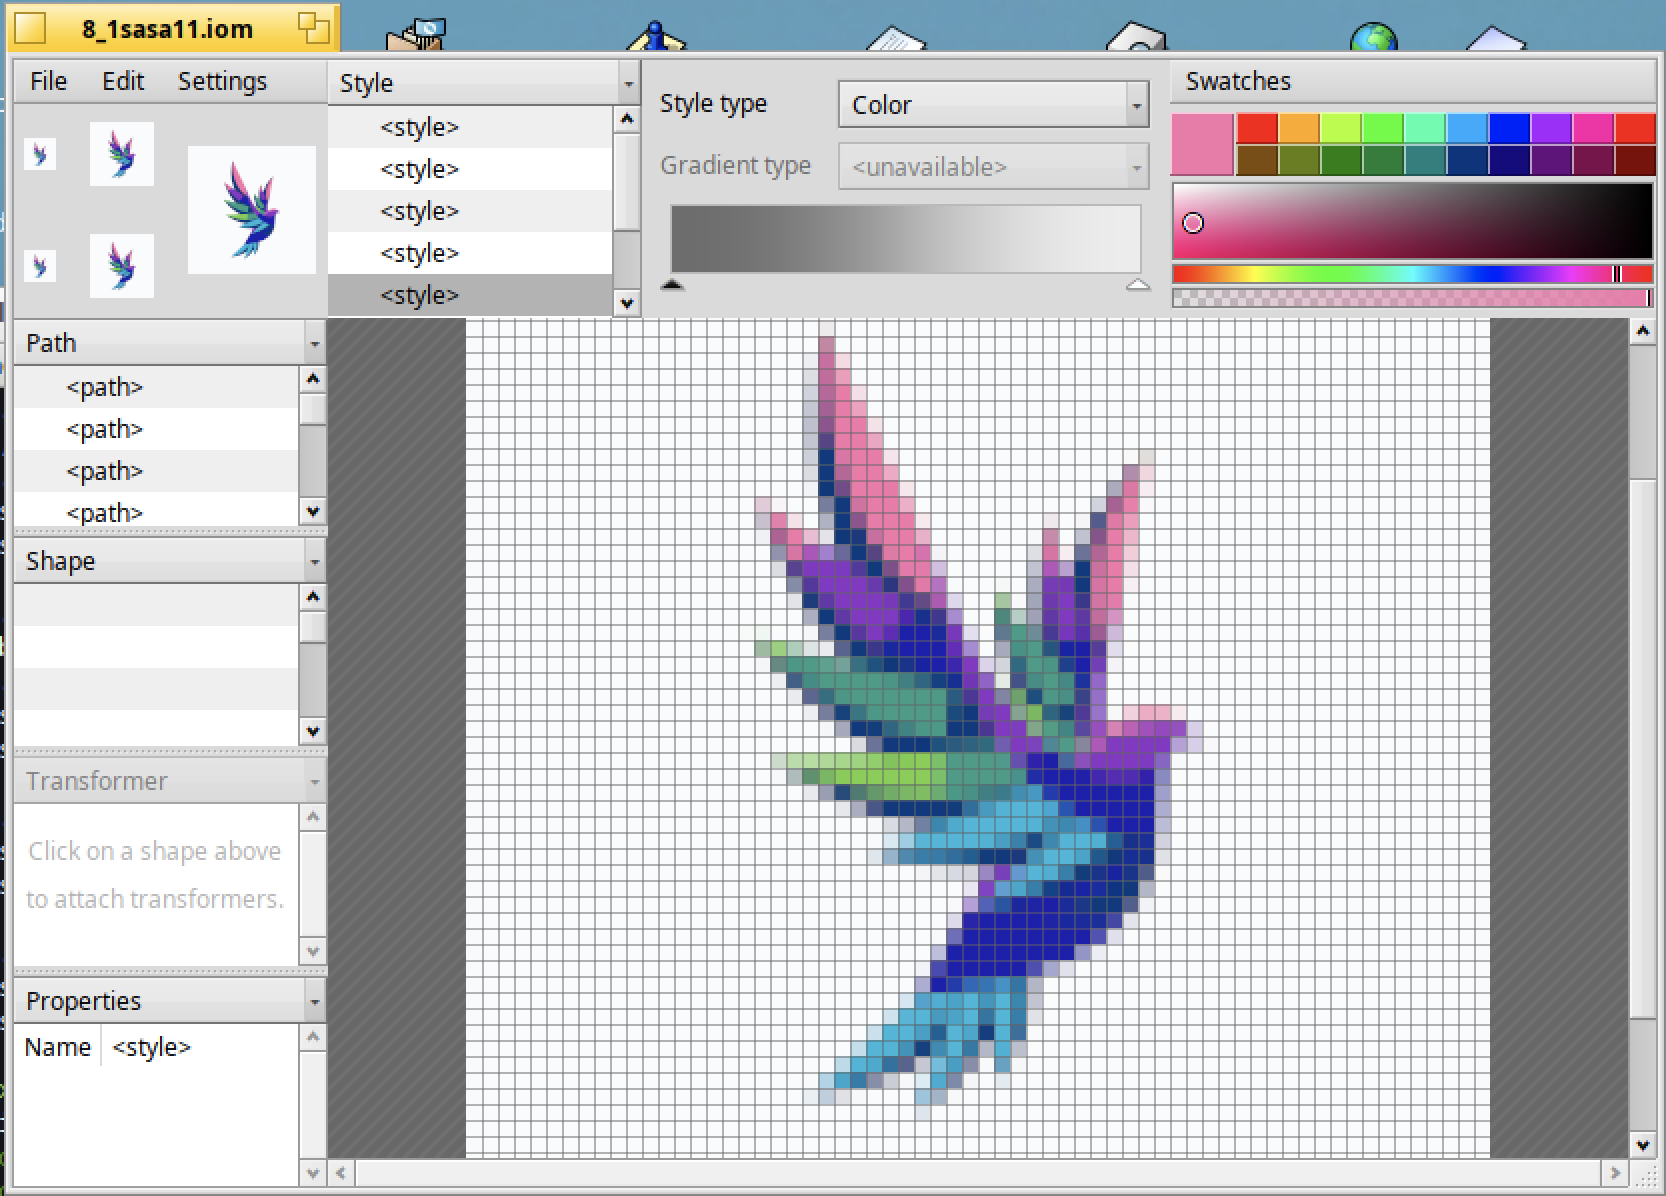Expand the Shape panel menu
The height and width of the screenshot is (1196, 1666).
point(314,562)
